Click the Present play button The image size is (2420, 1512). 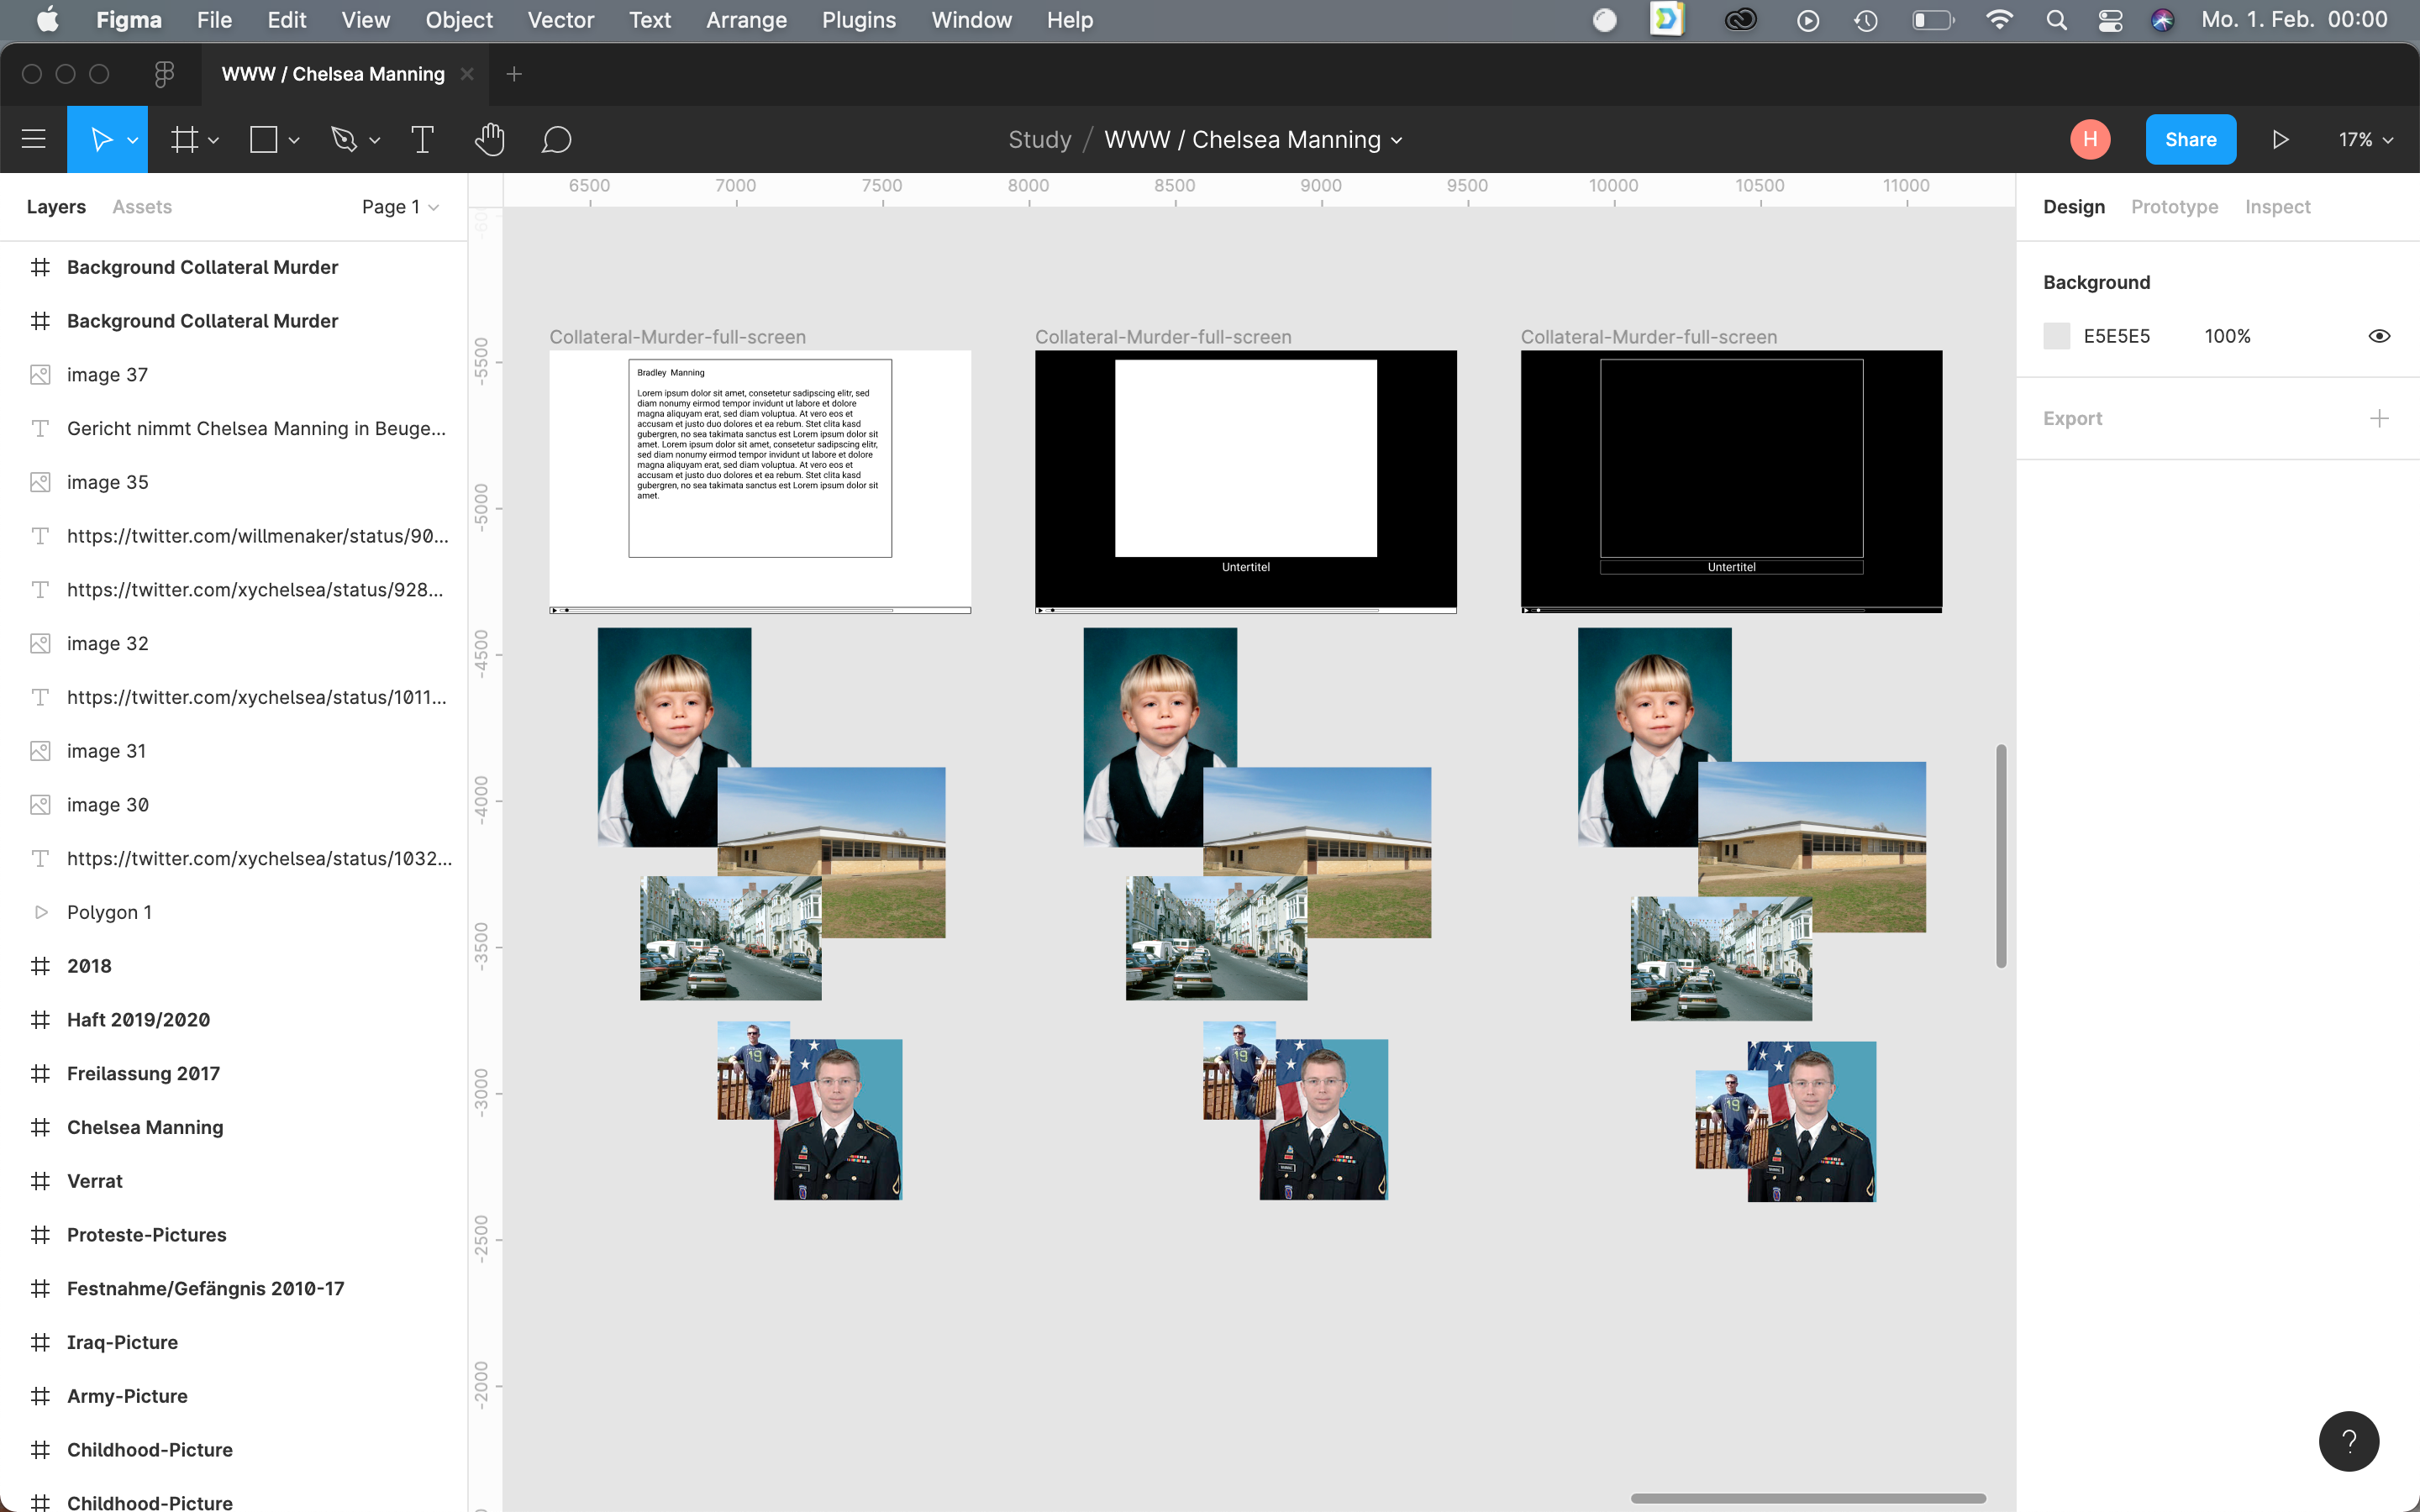[x=2280, y=140]
